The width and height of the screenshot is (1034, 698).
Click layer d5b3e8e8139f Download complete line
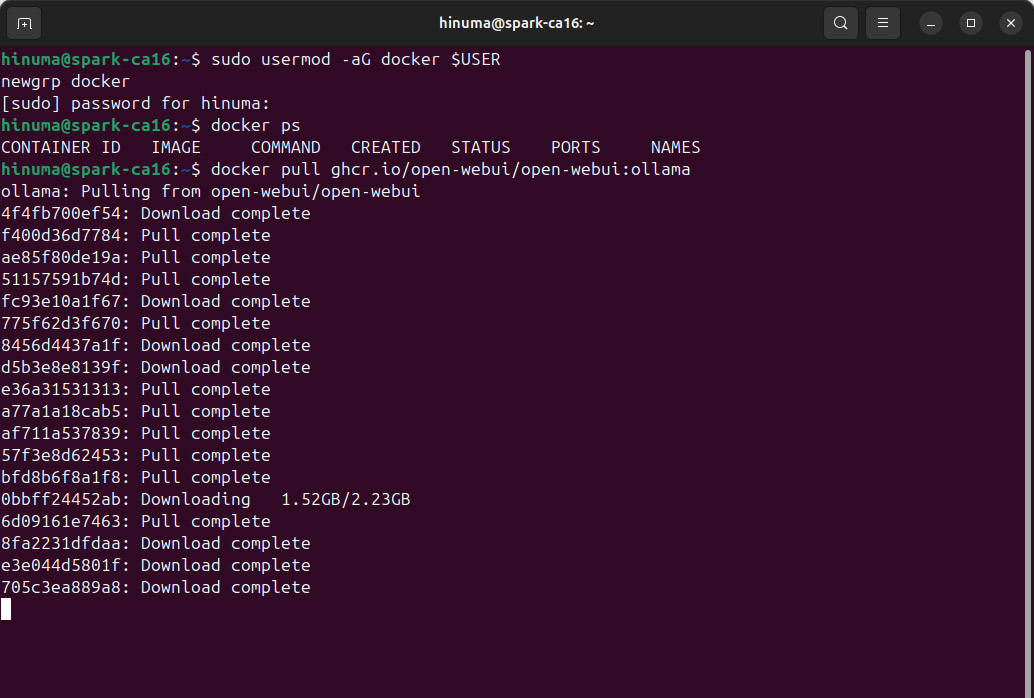(x=156, y=367)
